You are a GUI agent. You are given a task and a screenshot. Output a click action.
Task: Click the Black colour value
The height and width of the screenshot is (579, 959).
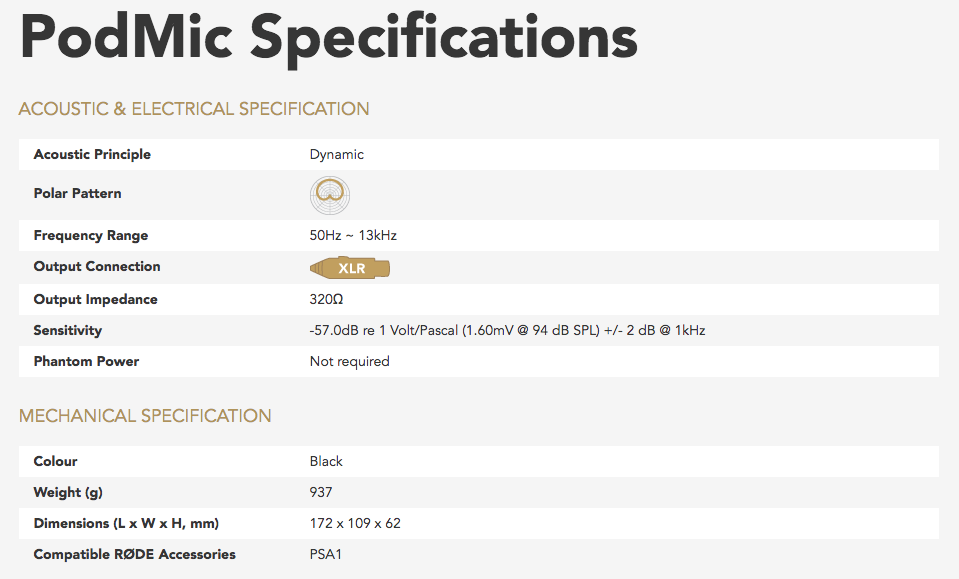point(326,462)
